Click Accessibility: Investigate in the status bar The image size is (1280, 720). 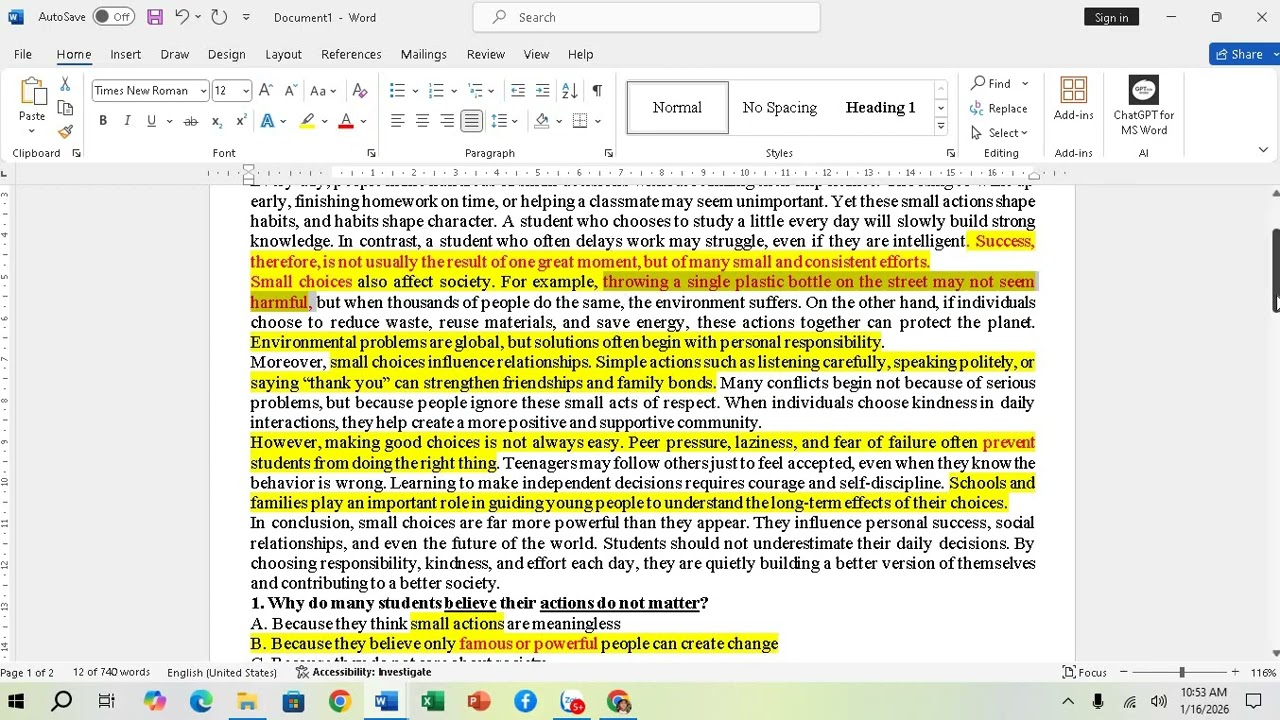[363, 672]
